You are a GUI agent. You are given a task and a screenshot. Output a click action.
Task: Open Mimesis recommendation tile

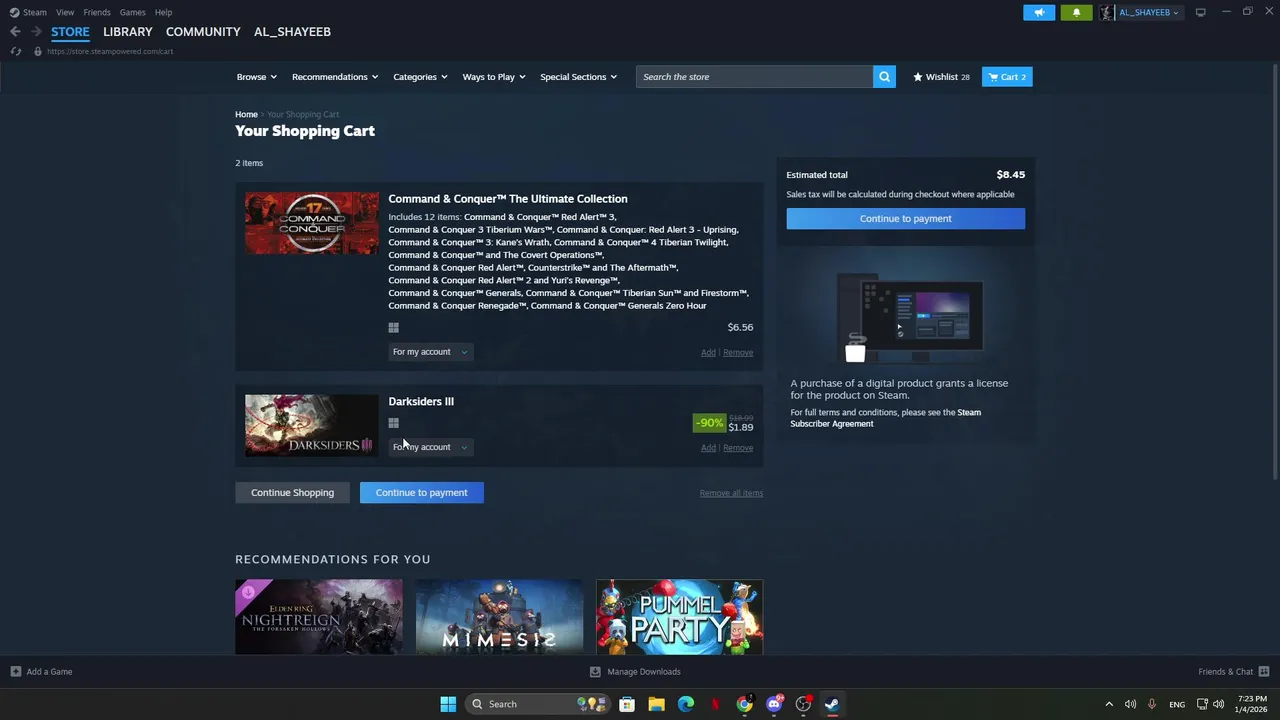[499, 617]
